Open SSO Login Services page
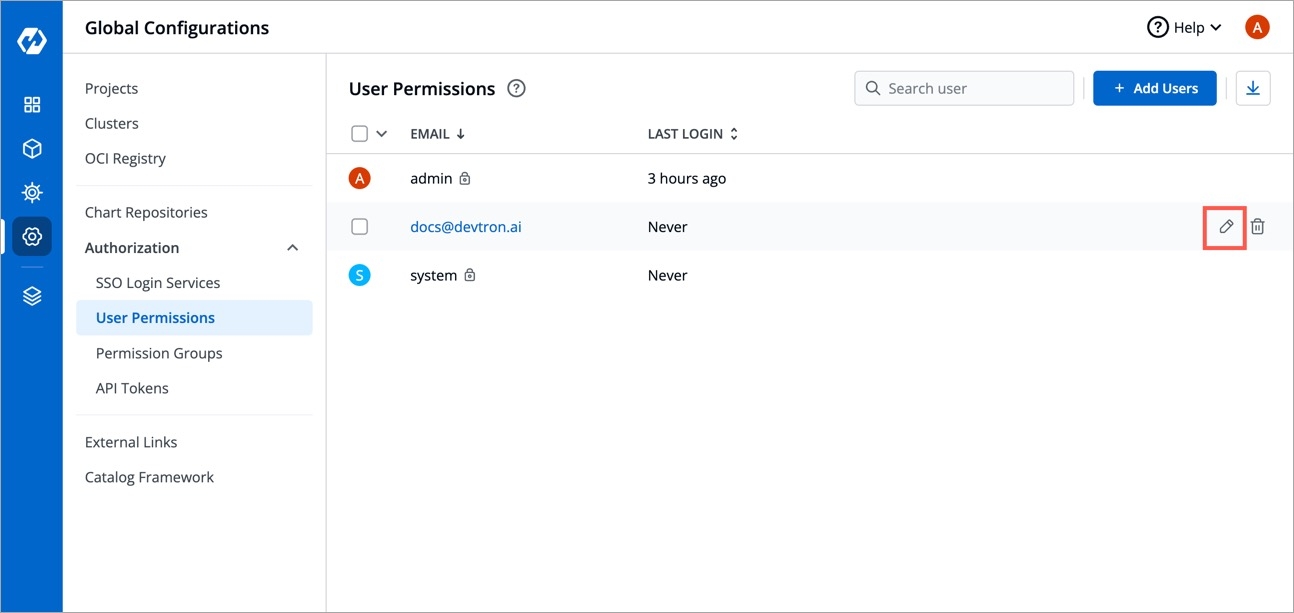 pos(158,283)
